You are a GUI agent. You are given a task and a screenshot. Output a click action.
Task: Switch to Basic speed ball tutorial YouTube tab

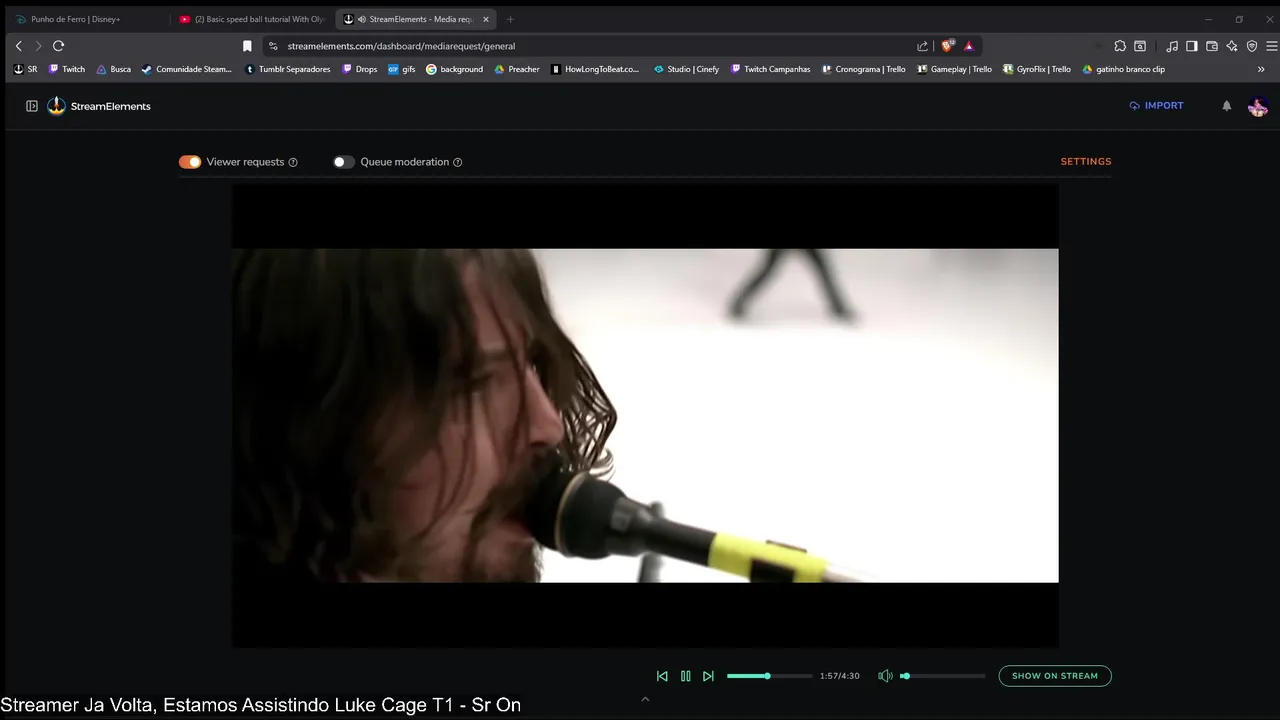point(252,19)
